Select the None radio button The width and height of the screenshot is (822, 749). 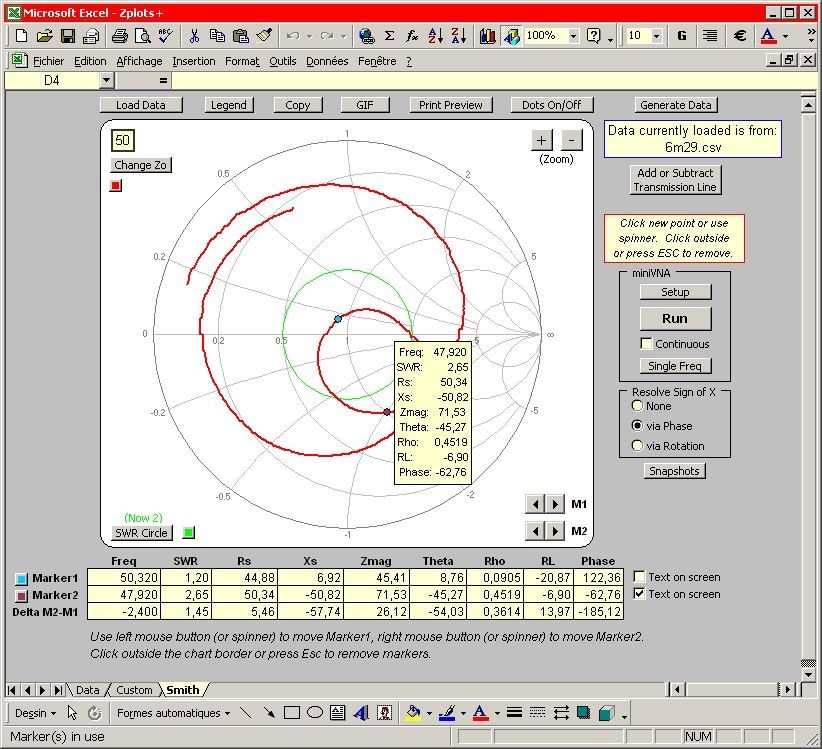[x=637, y=406]
